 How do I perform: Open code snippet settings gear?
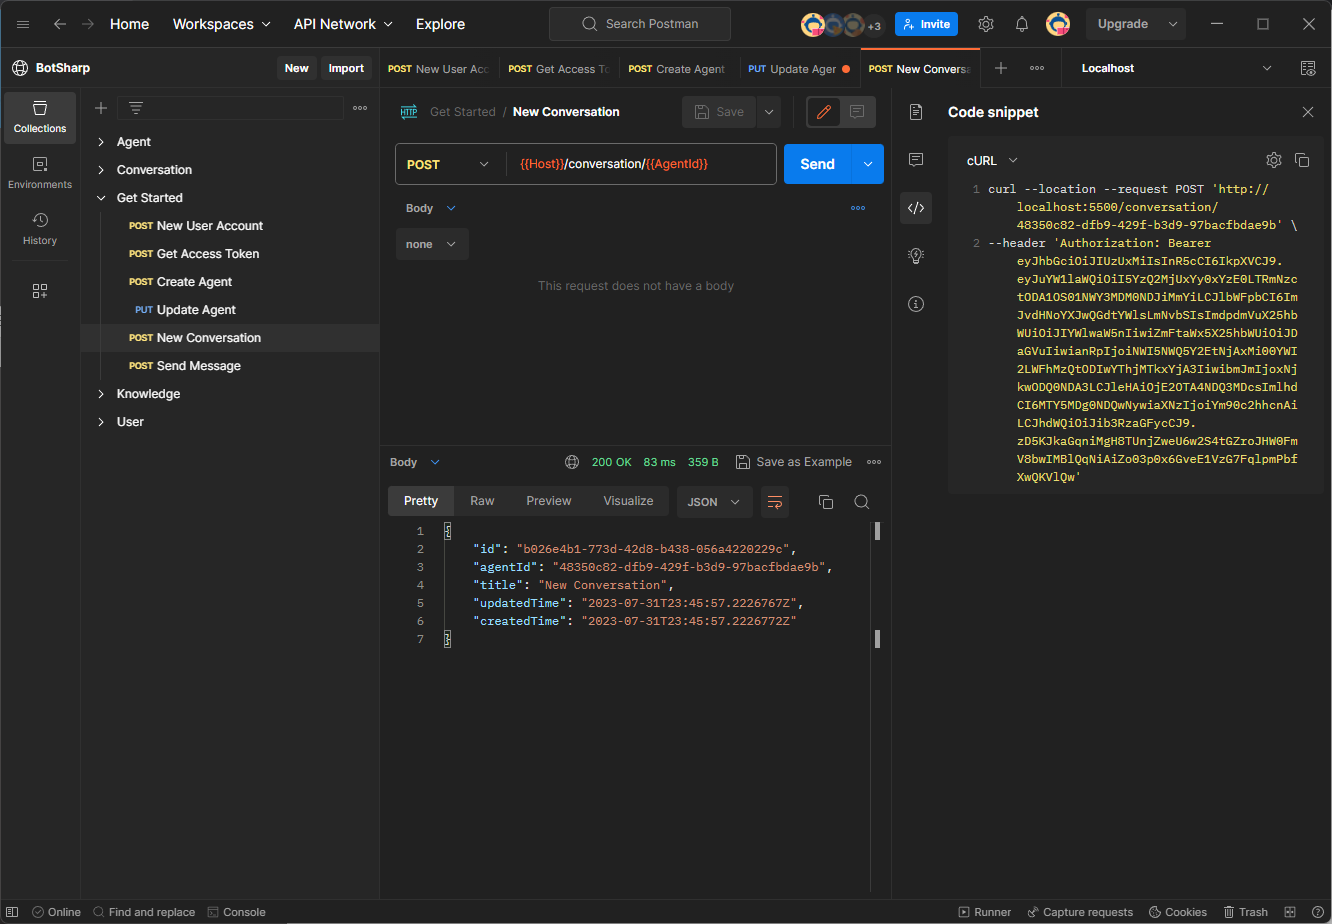click(1274, 160)
